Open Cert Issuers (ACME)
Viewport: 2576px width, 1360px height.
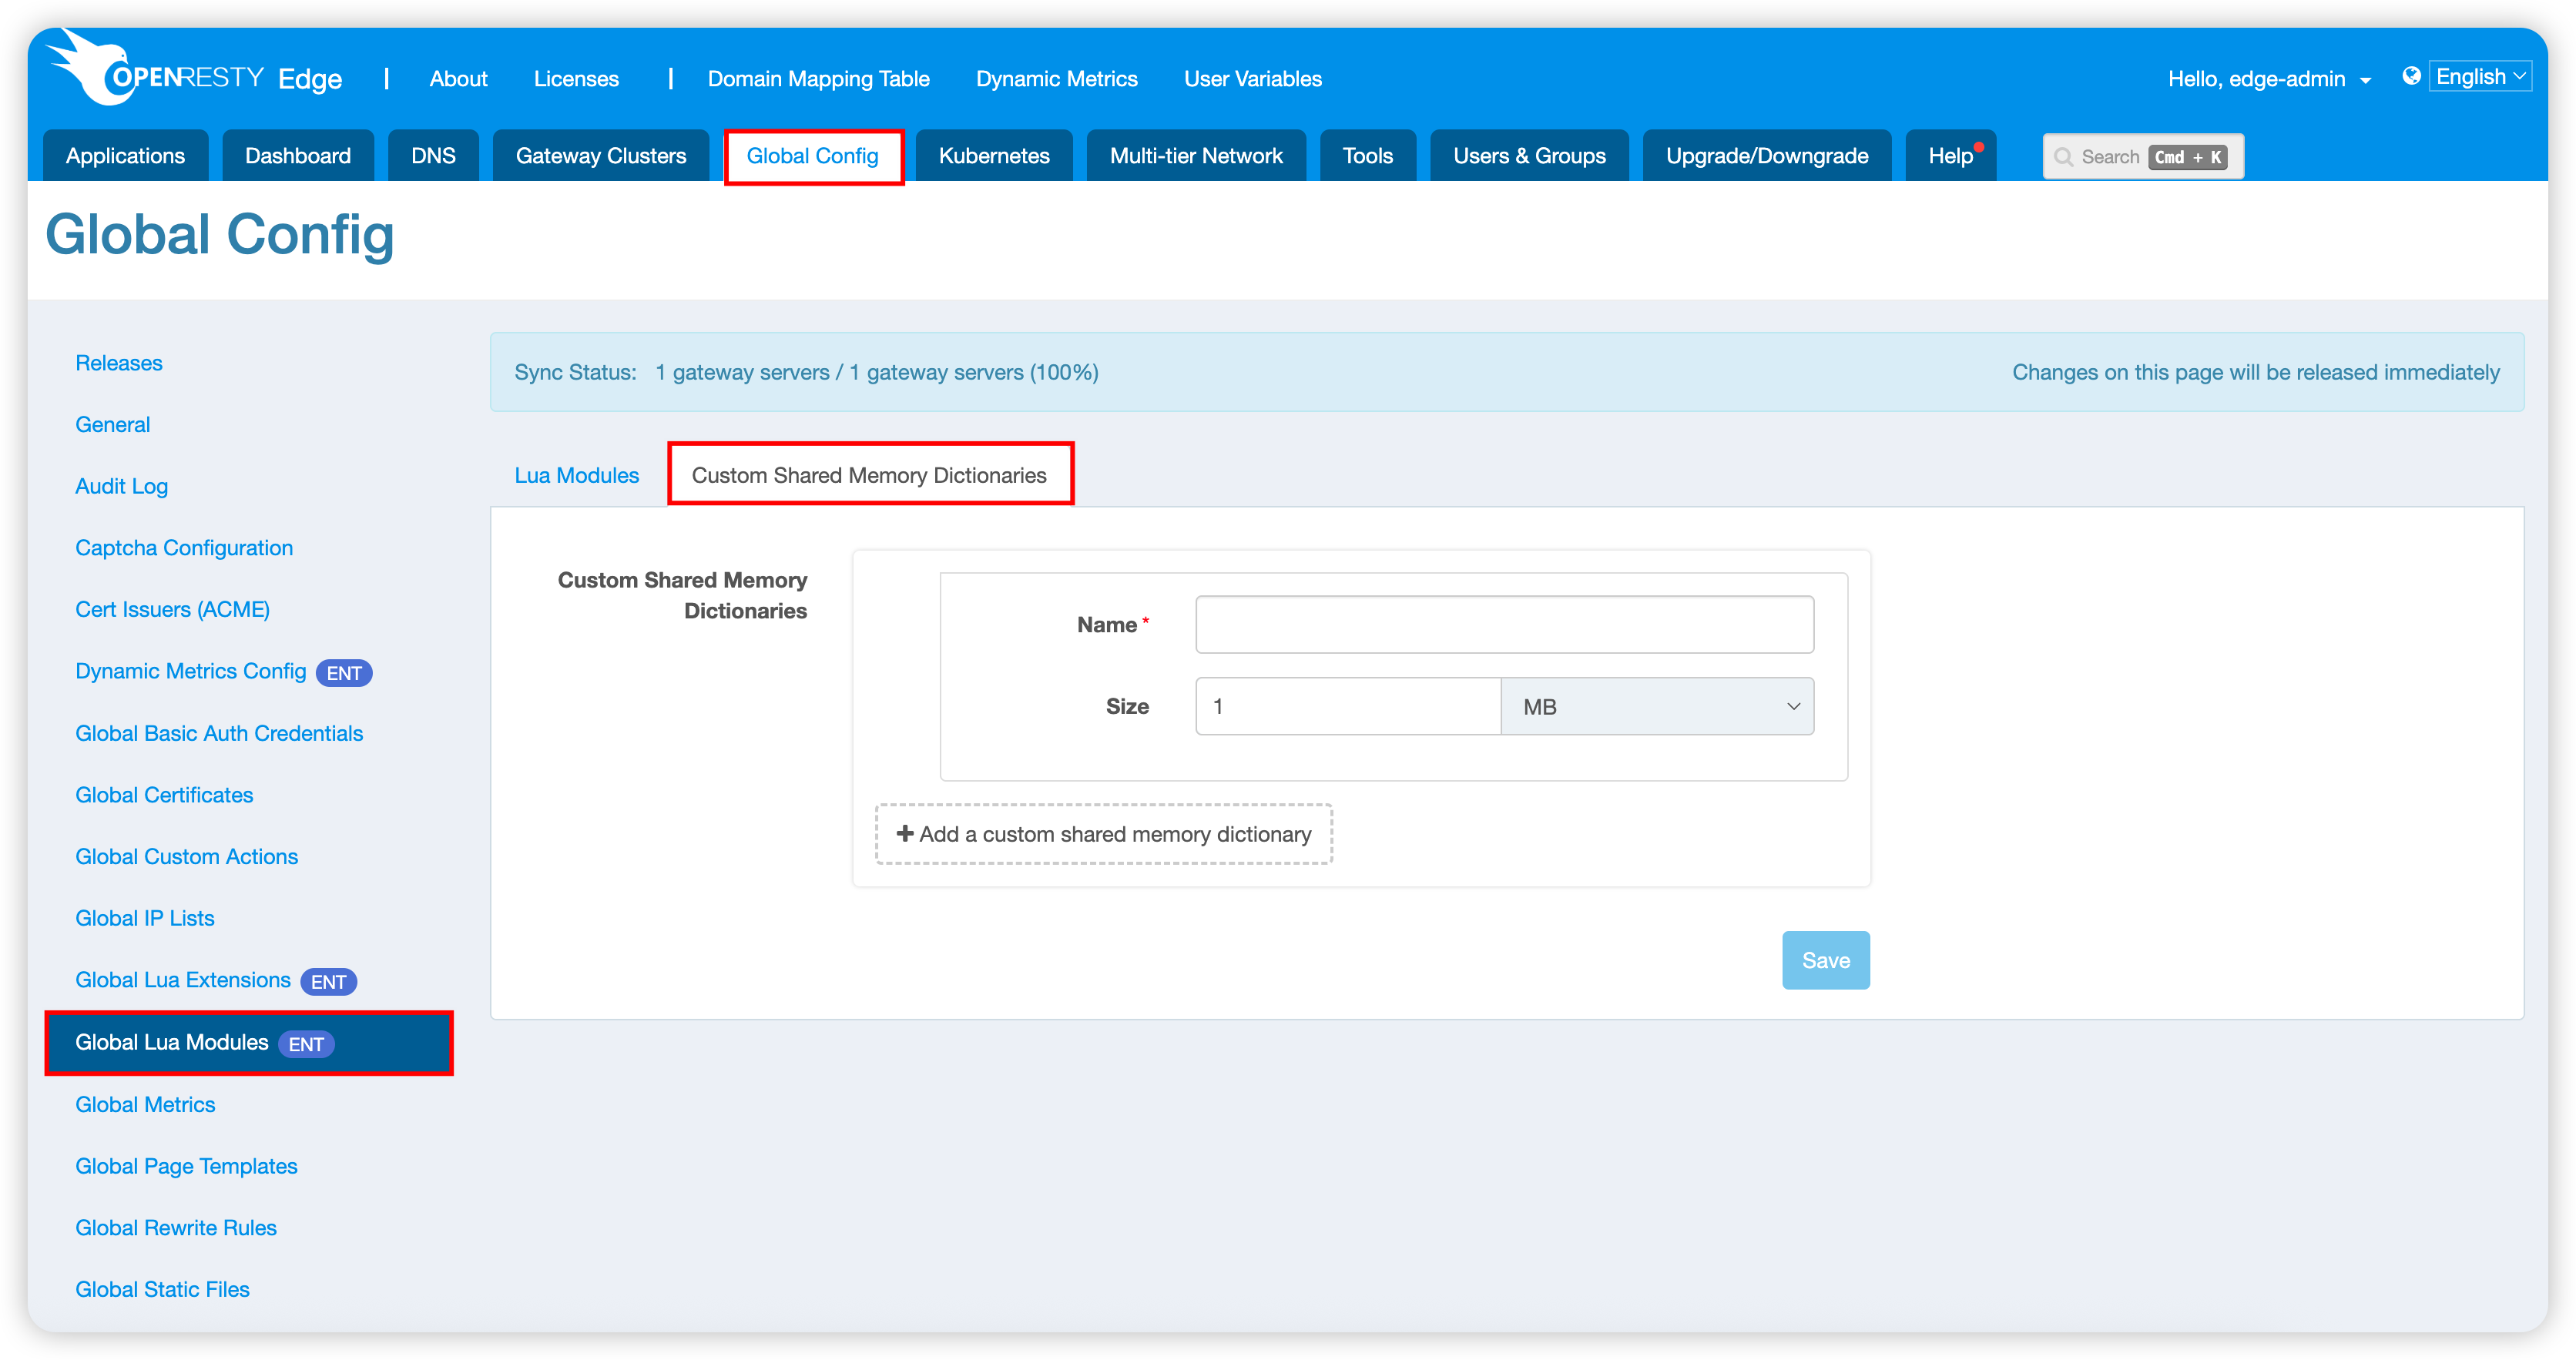[172, 609]
